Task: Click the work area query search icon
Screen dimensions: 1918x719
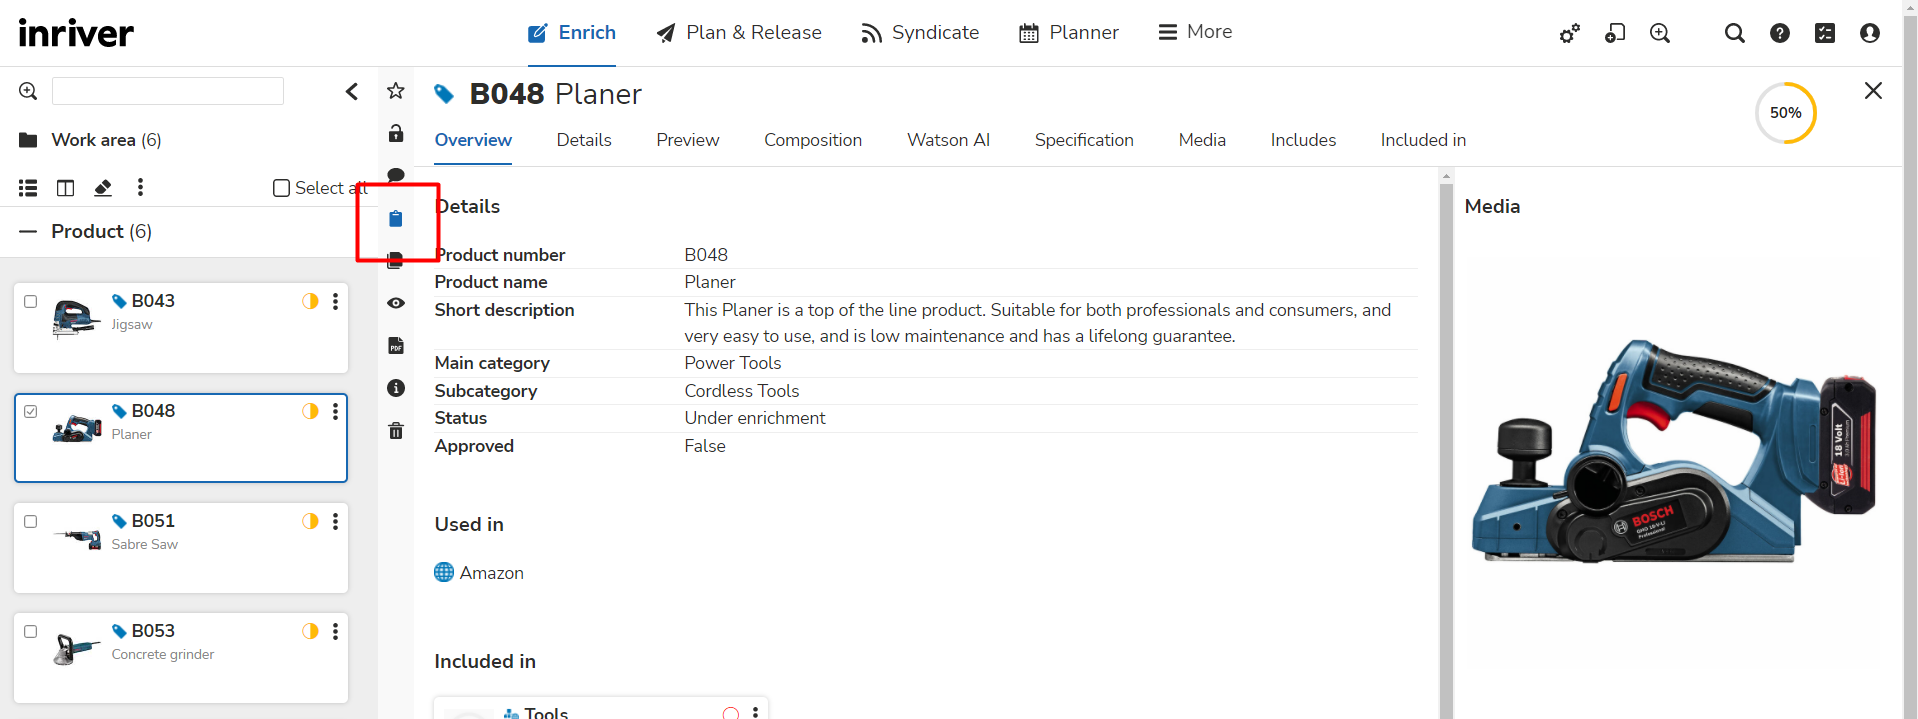Action: (28, 91)
